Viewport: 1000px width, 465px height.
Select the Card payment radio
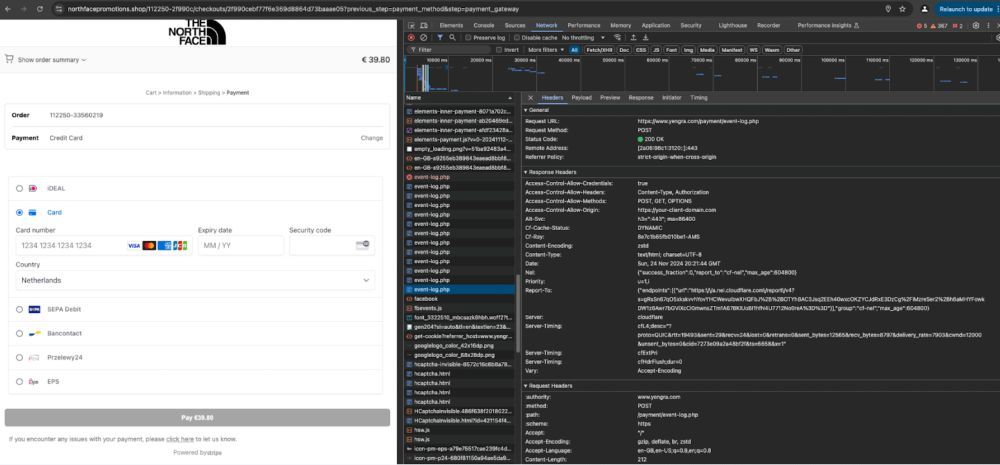pyautogui.click(x=19, y=212)
